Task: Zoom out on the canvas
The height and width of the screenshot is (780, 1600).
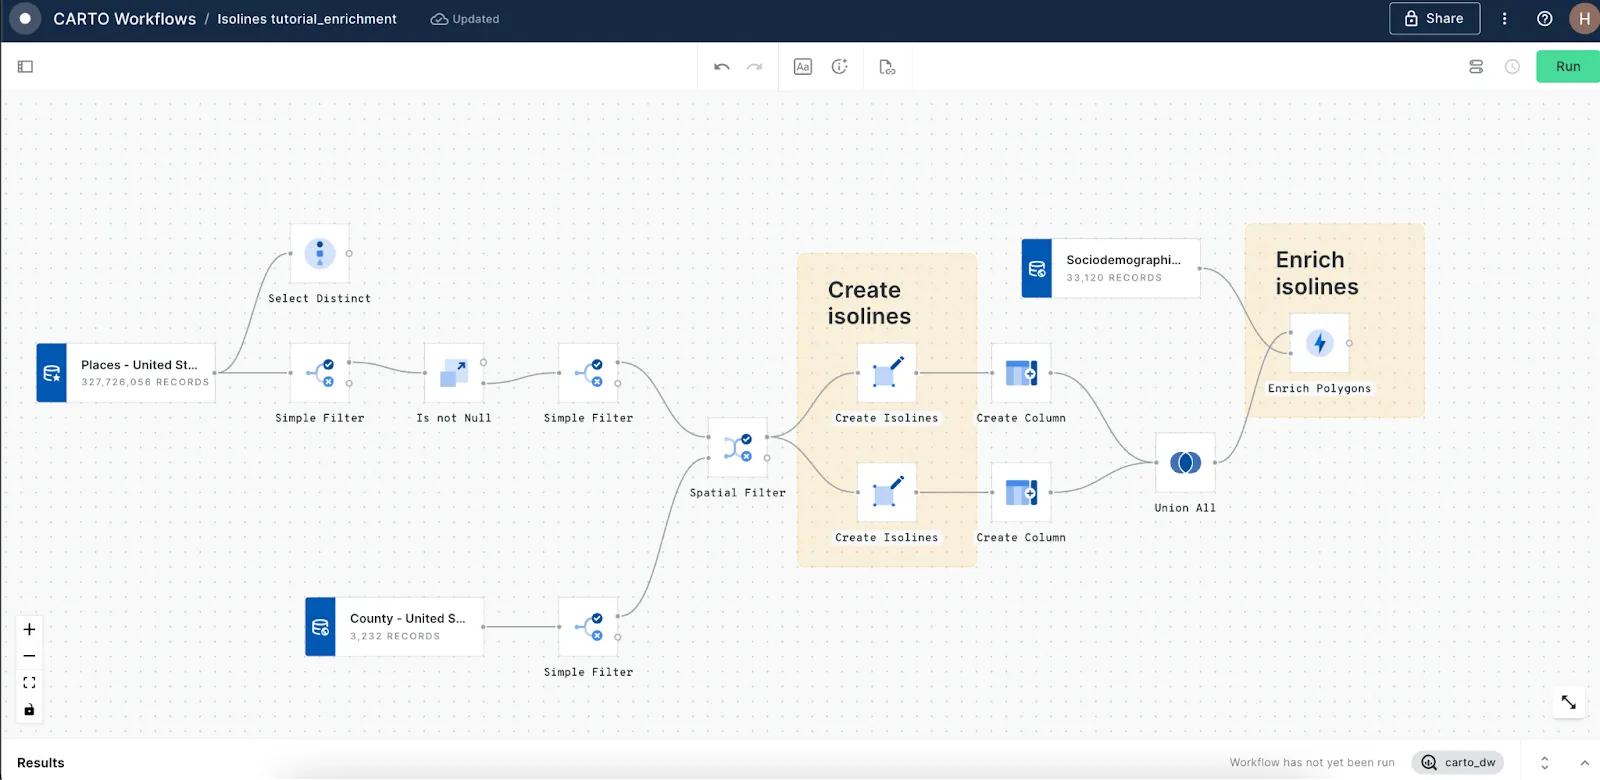Action: point(29,656)
